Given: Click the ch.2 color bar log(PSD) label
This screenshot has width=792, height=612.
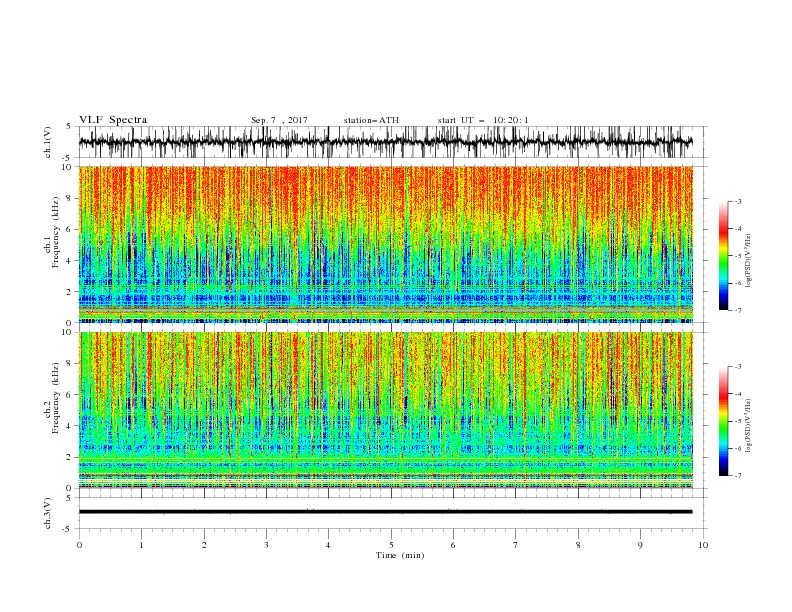Looking at the screenshot, I should (x=749, y=426).
